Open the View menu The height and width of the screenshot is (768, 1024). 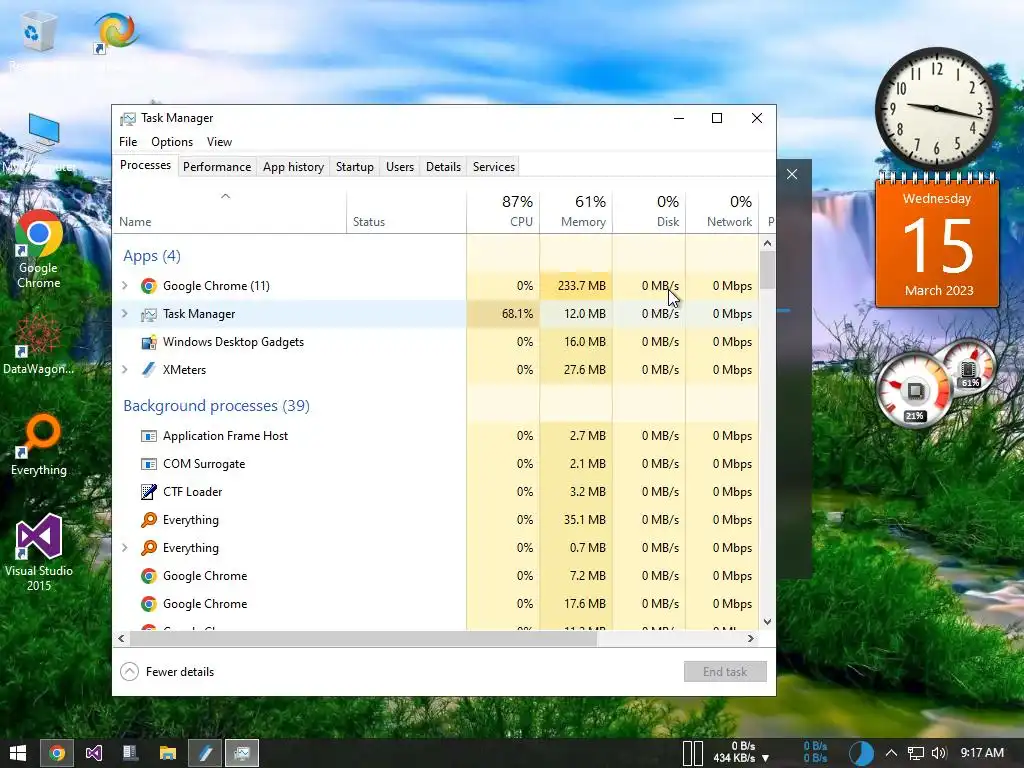pos(219,142)
